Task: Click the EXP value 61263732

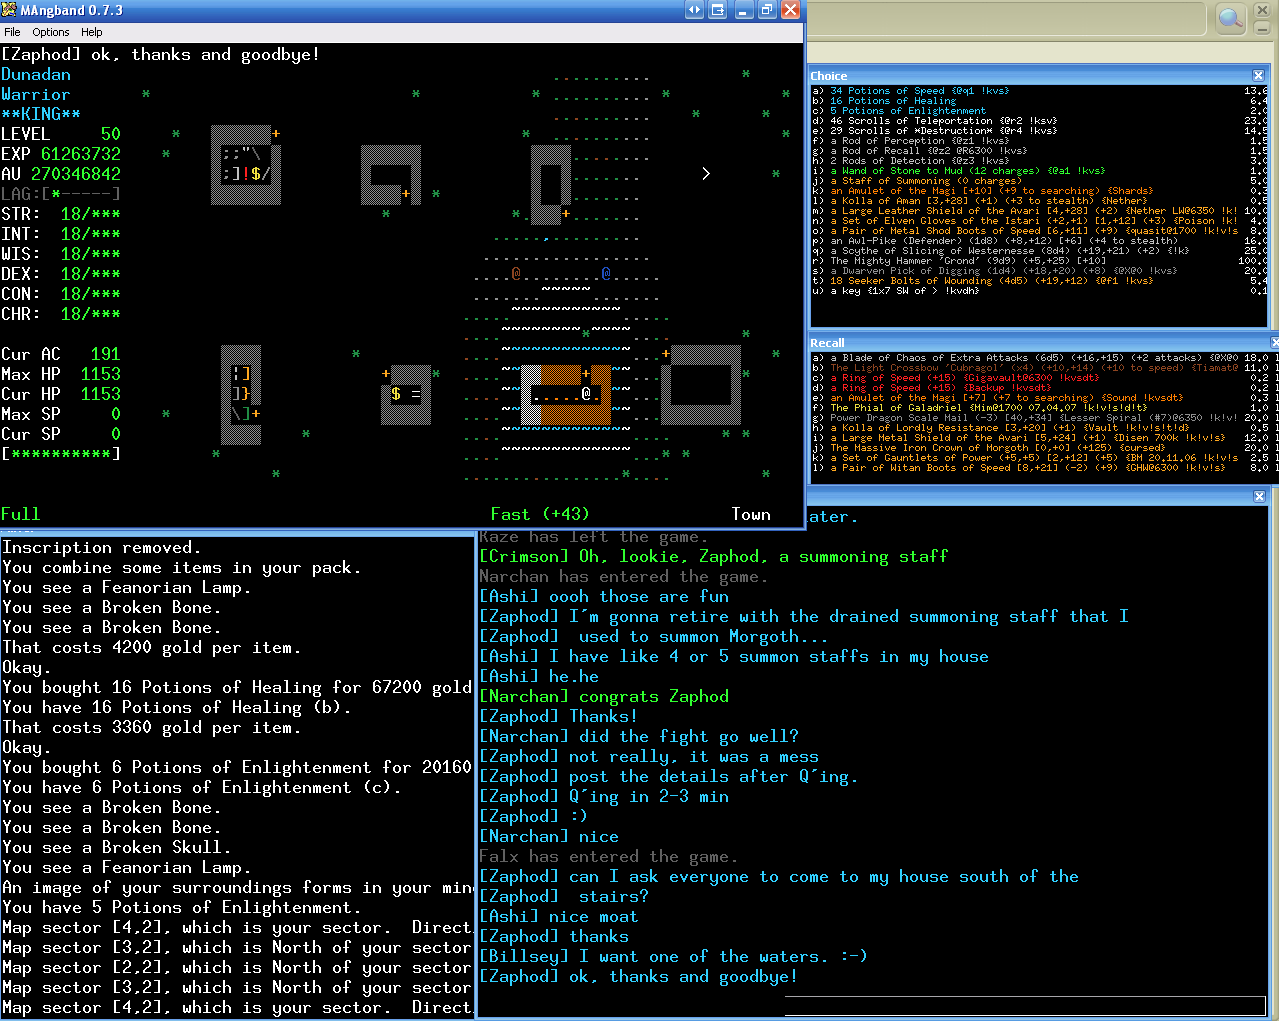Action: click(81, 154)
